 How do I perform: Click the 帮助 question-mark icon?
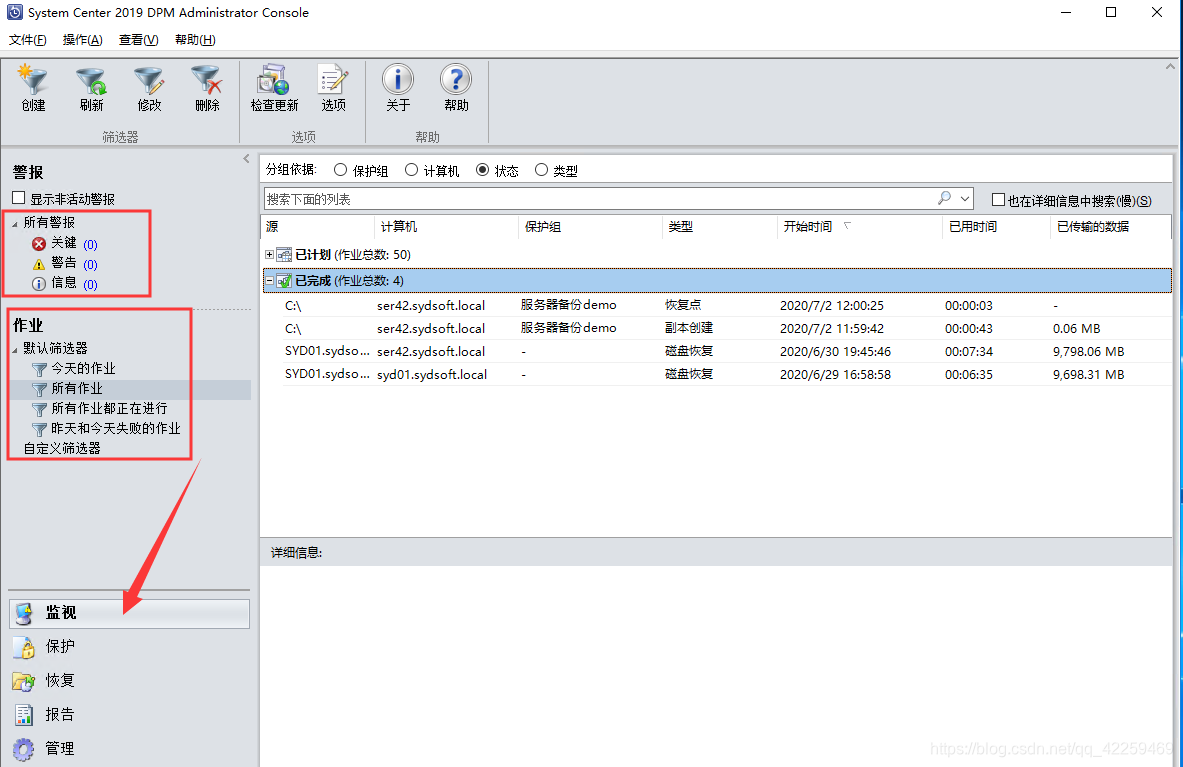[x=456, y=79]
